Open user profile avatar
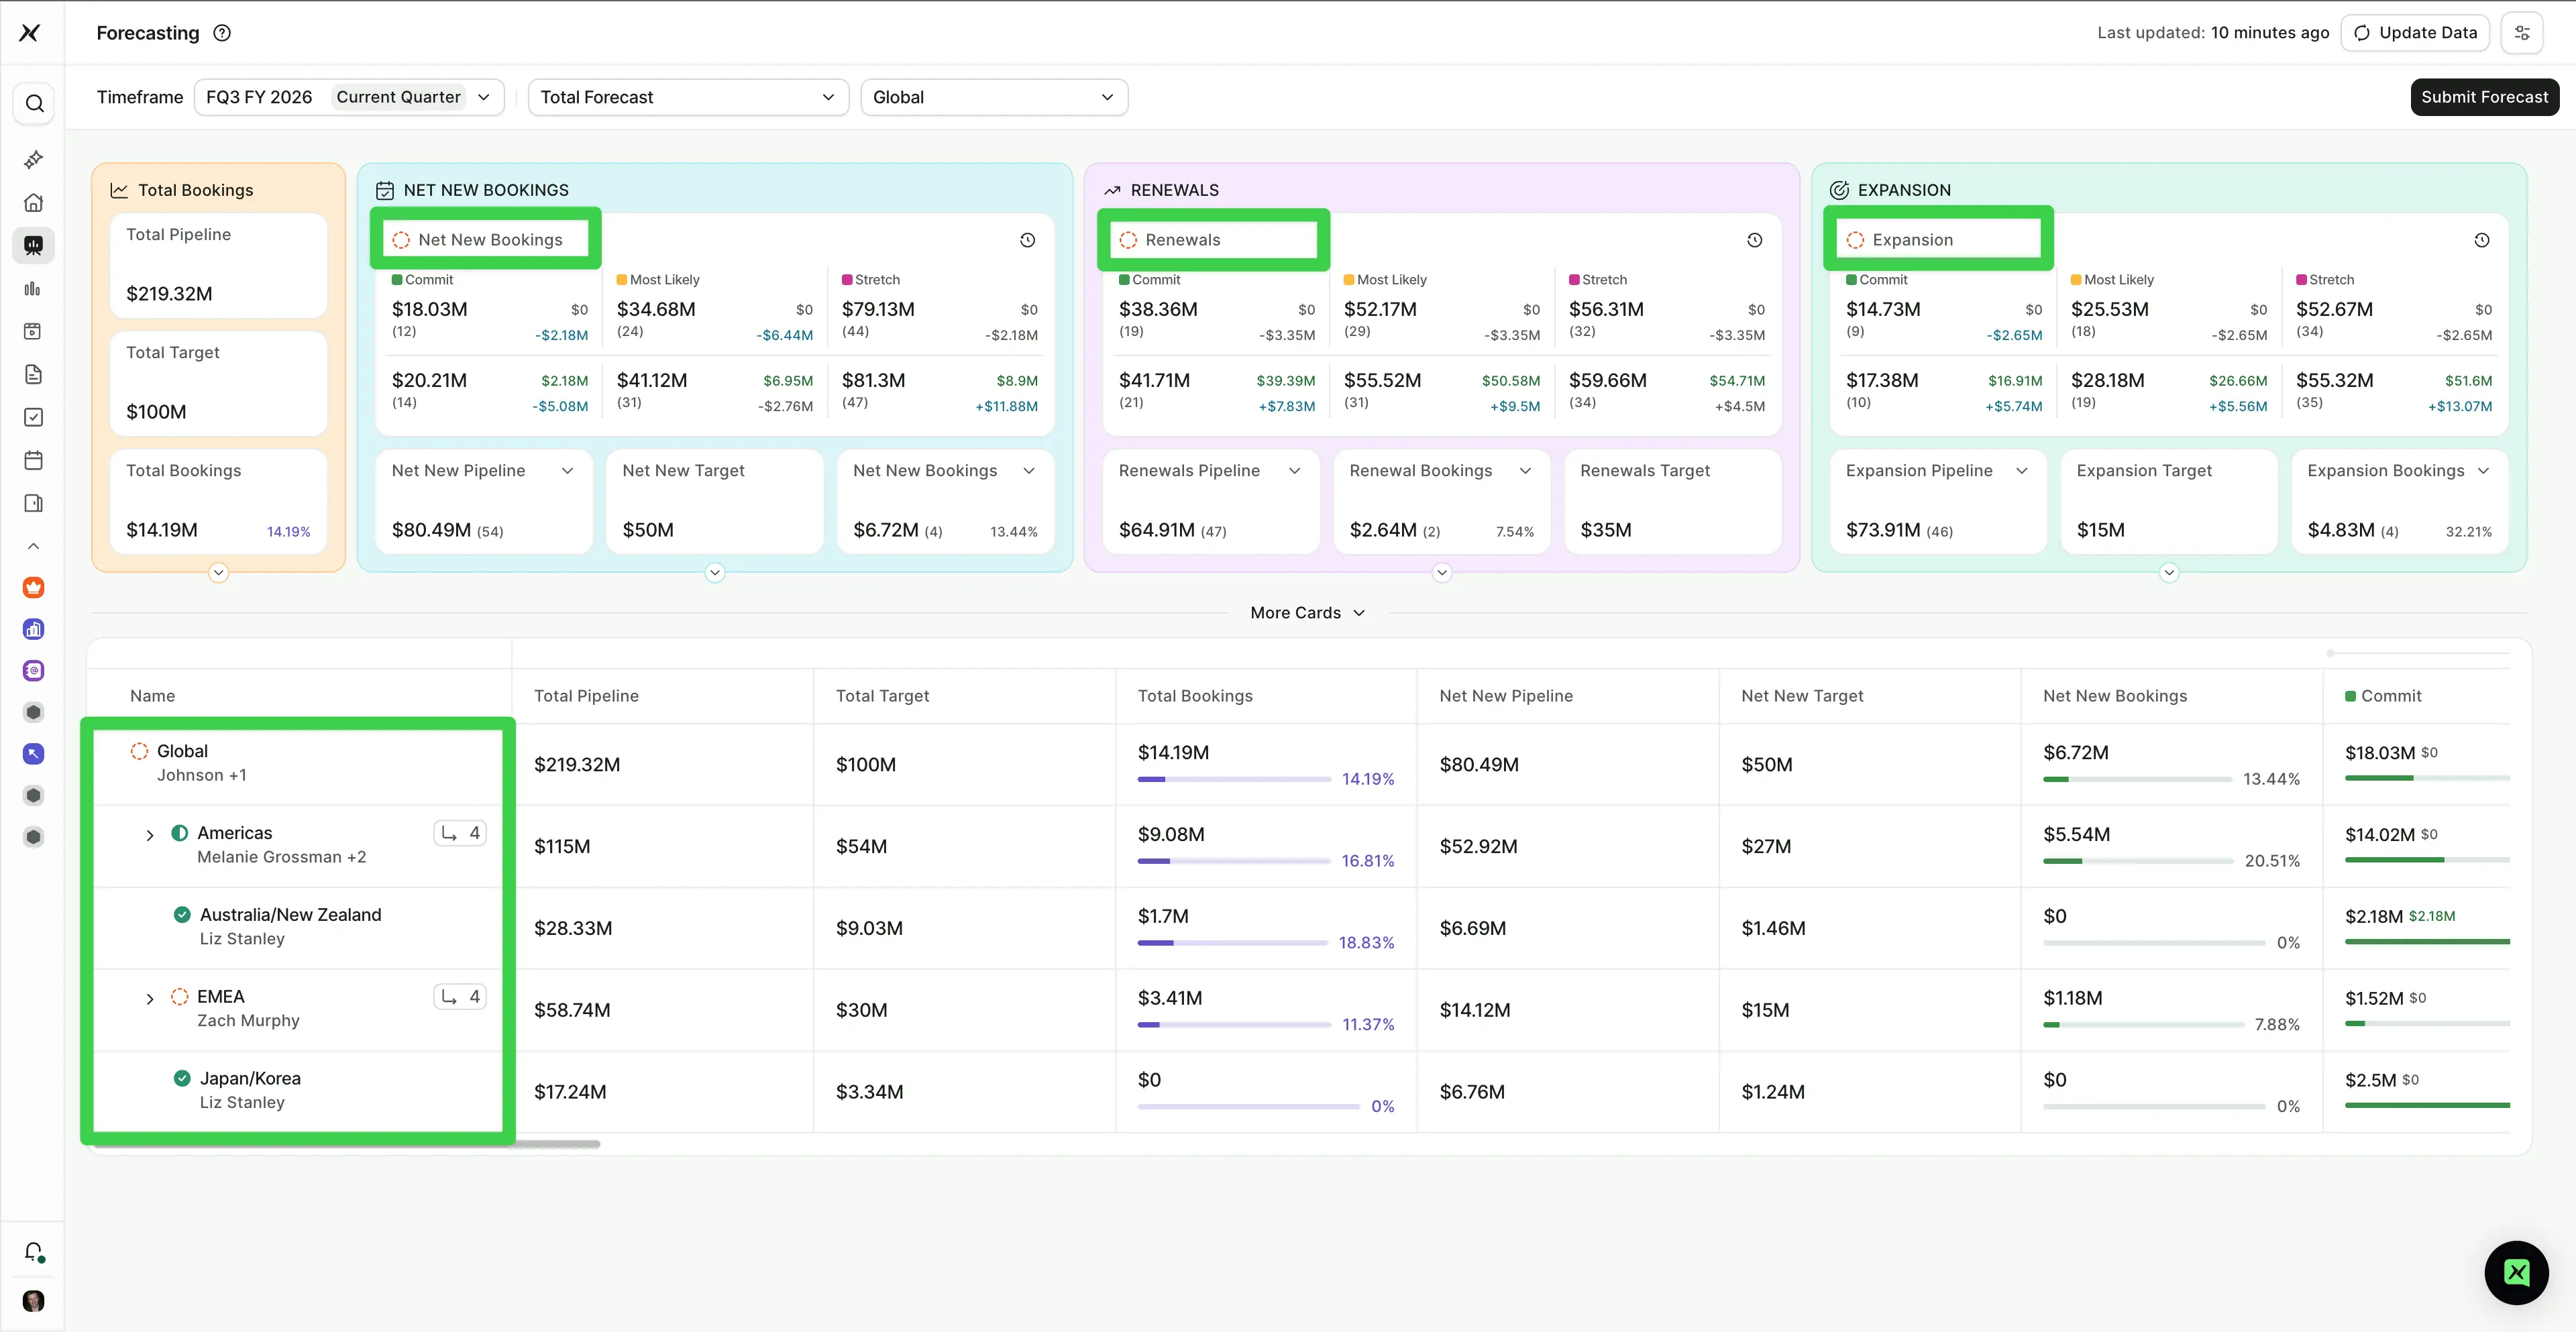The height and width of the screenshot is (1332, 2576). click(x=33, y=1300)
